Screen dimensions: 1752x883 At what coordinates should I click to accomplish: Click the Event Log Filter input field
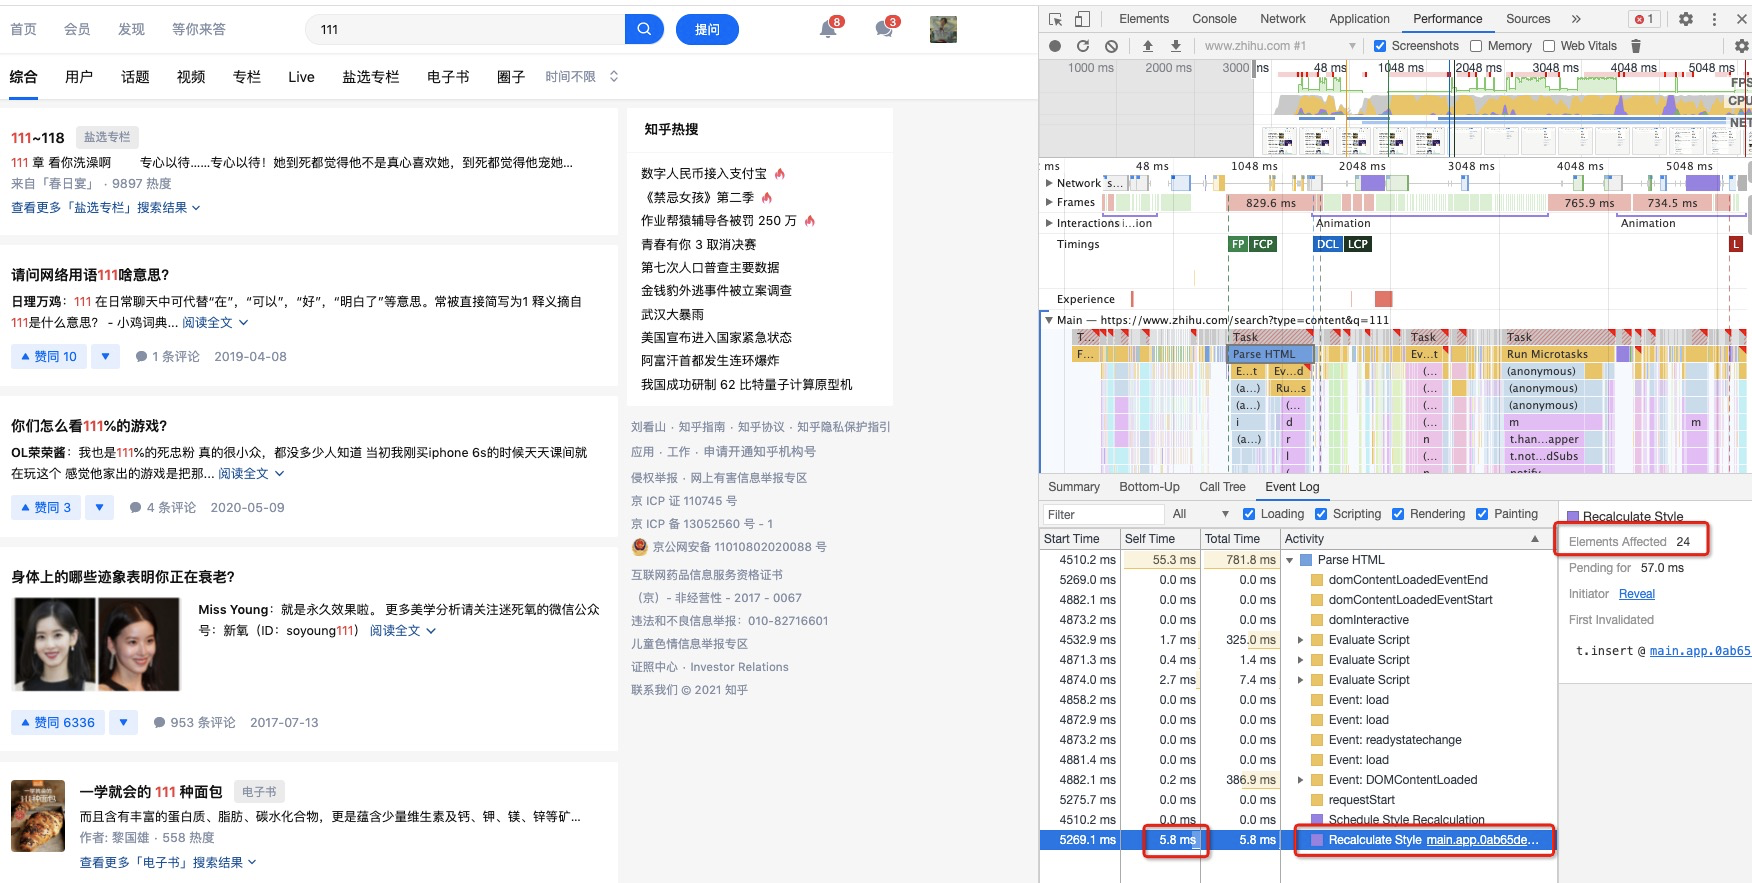coord(1102,514)
